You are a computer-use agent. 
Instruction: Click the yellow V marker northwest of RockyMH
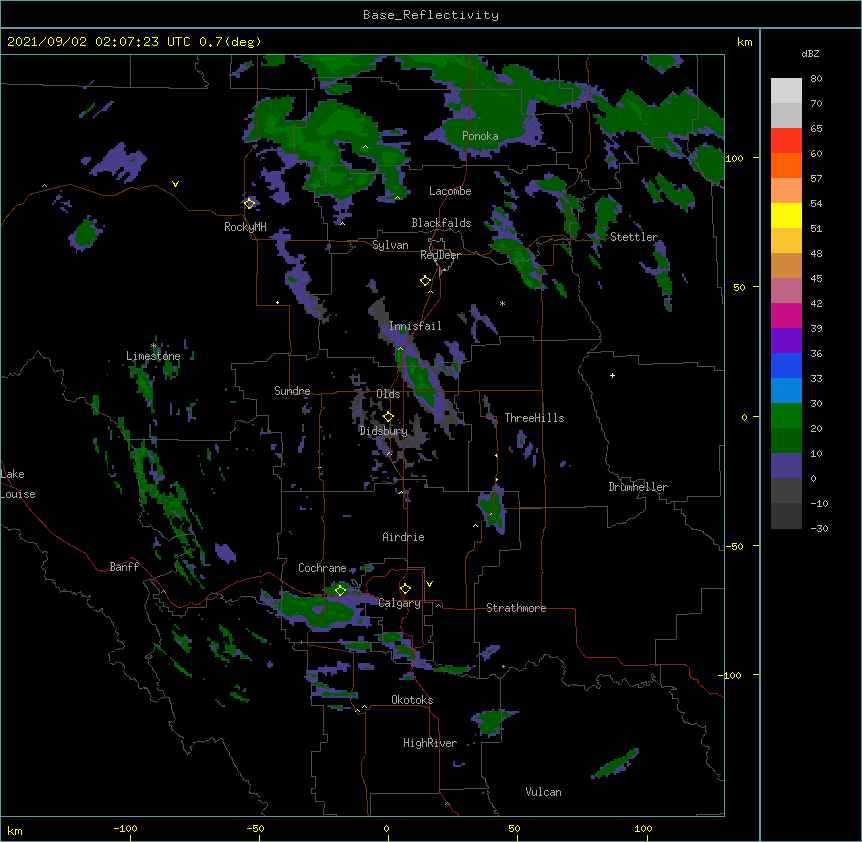[175, 184]
